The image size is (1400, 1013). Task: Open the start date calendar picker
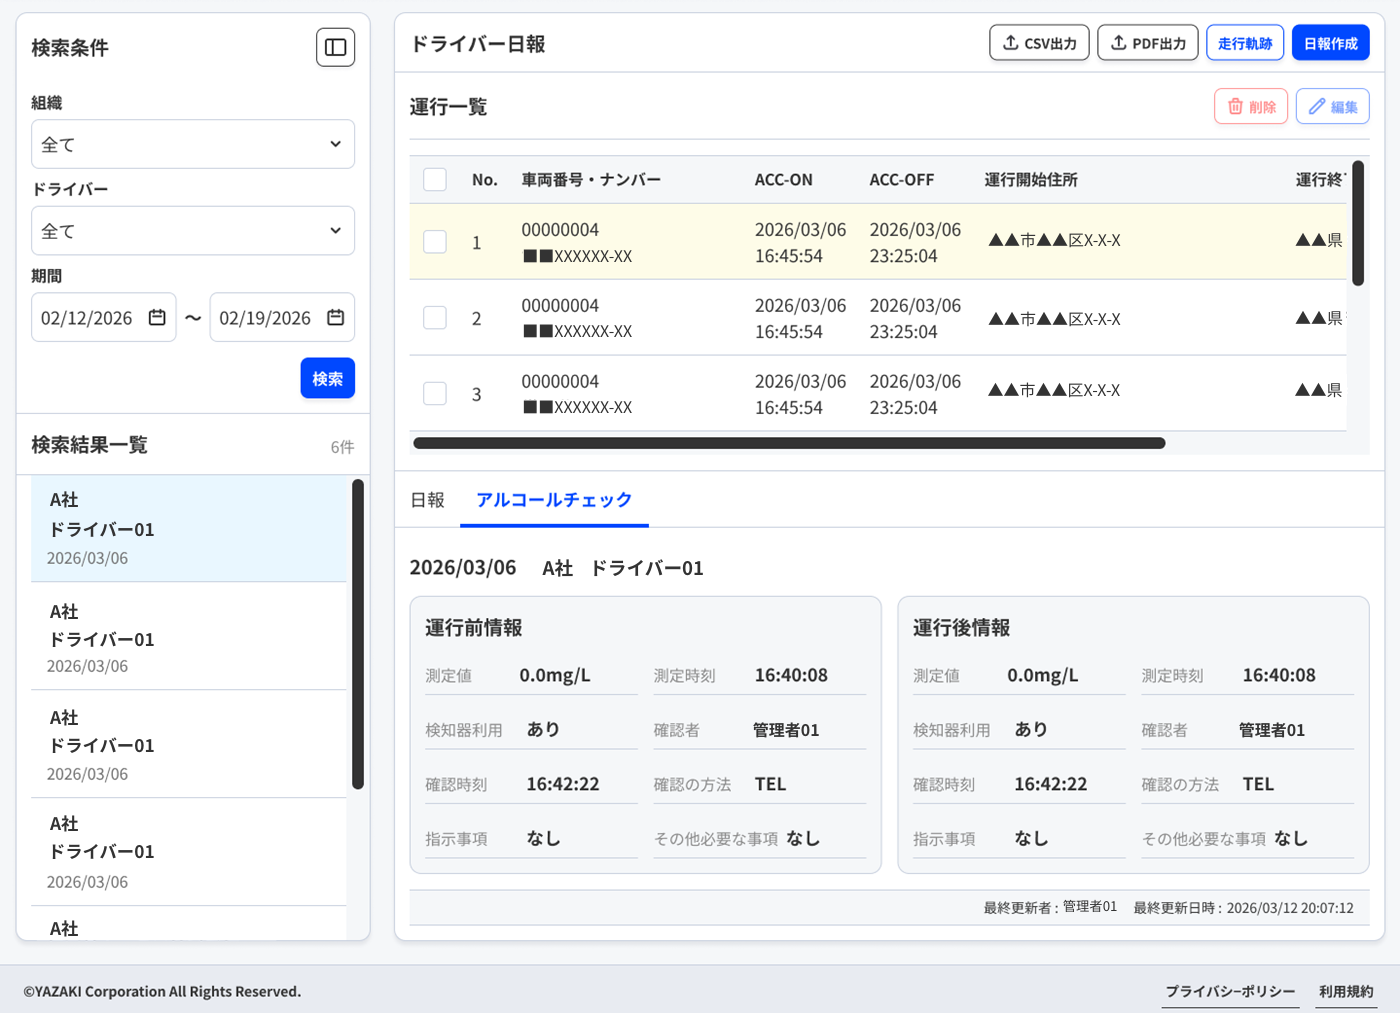click(x=157, y=318)
